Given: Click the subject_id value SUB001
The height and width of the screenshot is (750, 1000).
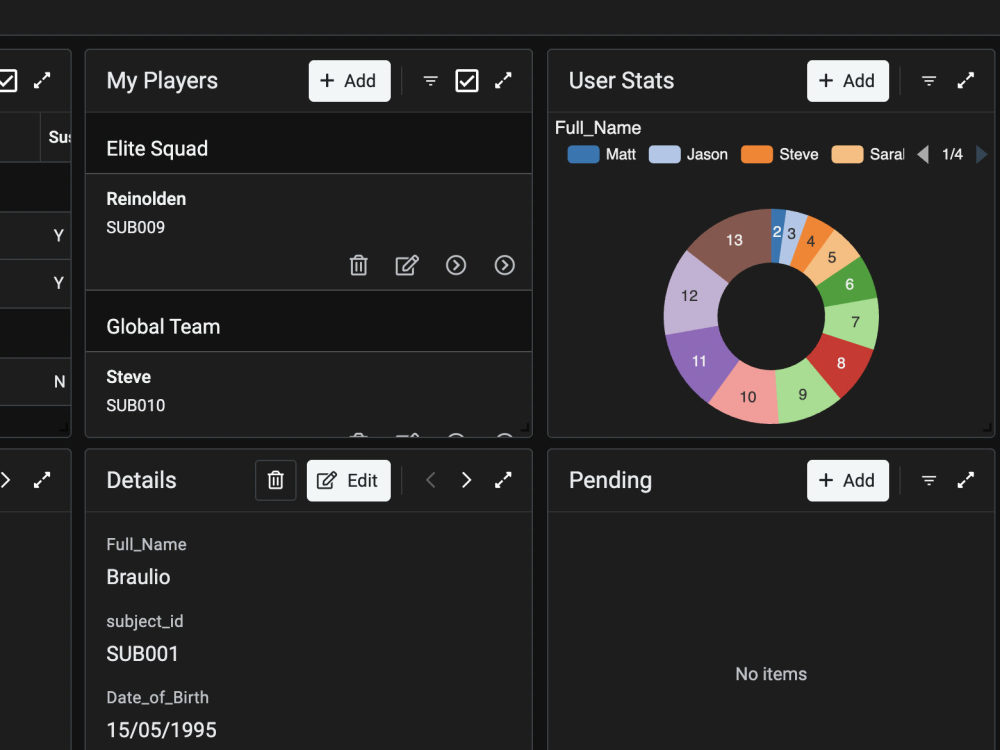Looking at the screenshot, I should 142,654.
